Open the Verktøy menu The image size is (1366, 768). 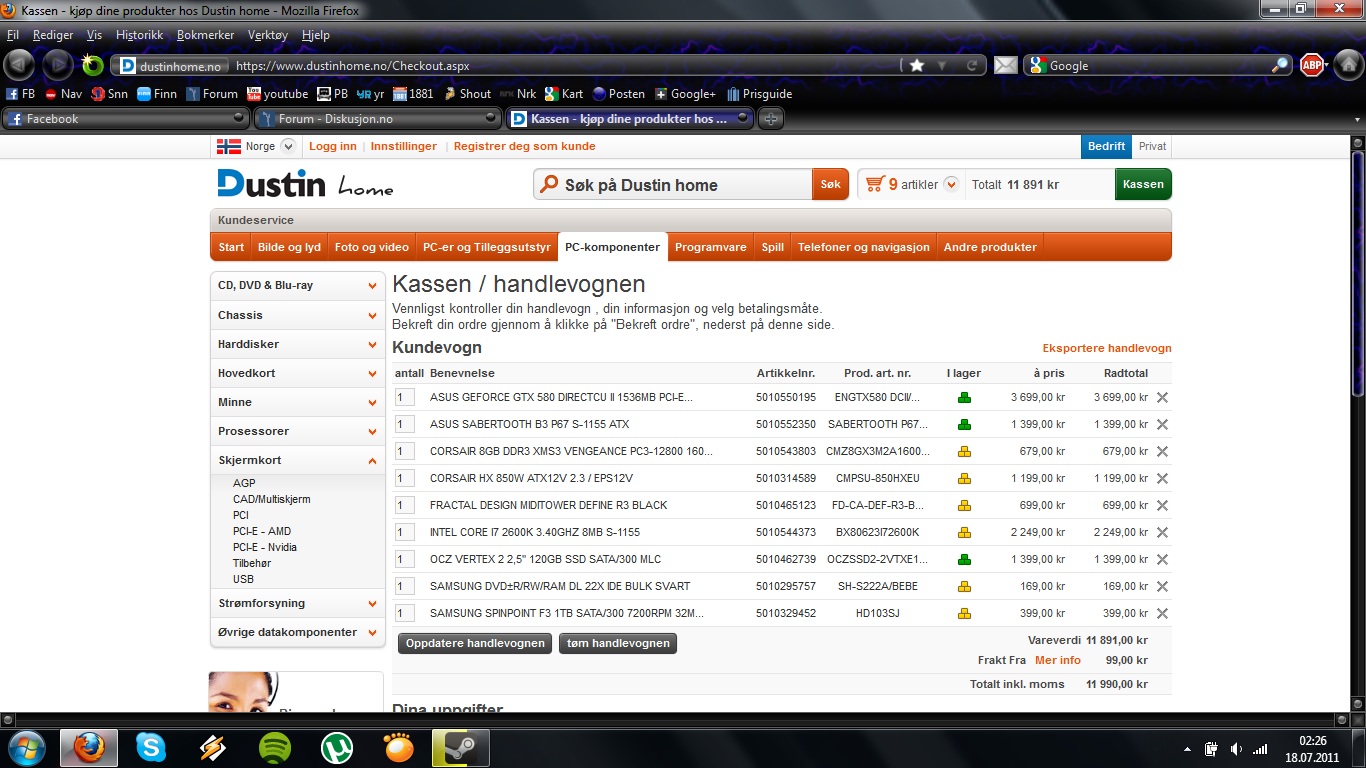pos(268,35)
